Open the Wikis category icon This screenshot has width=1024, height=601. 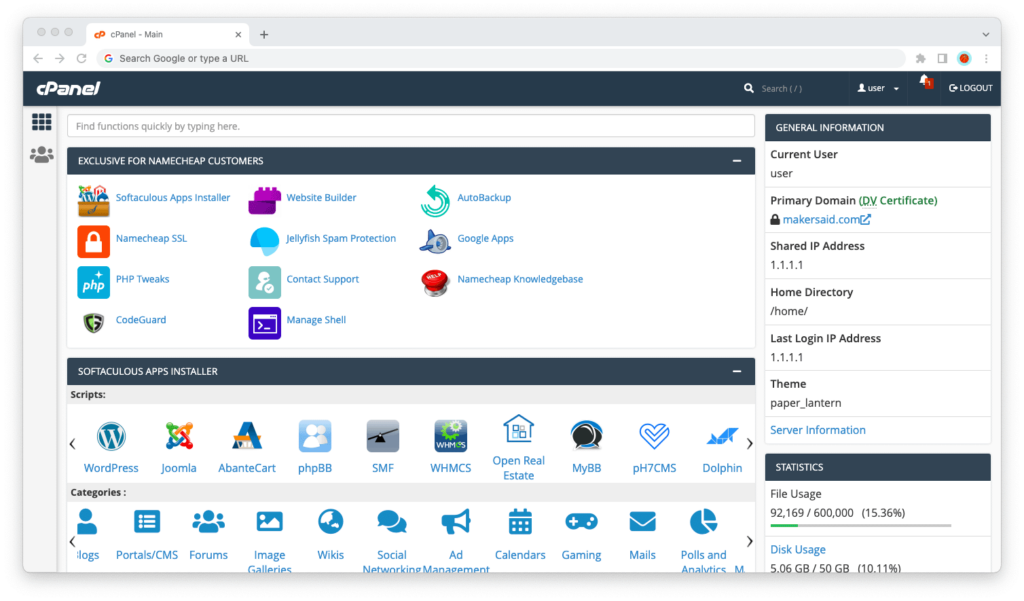[330, 522]
